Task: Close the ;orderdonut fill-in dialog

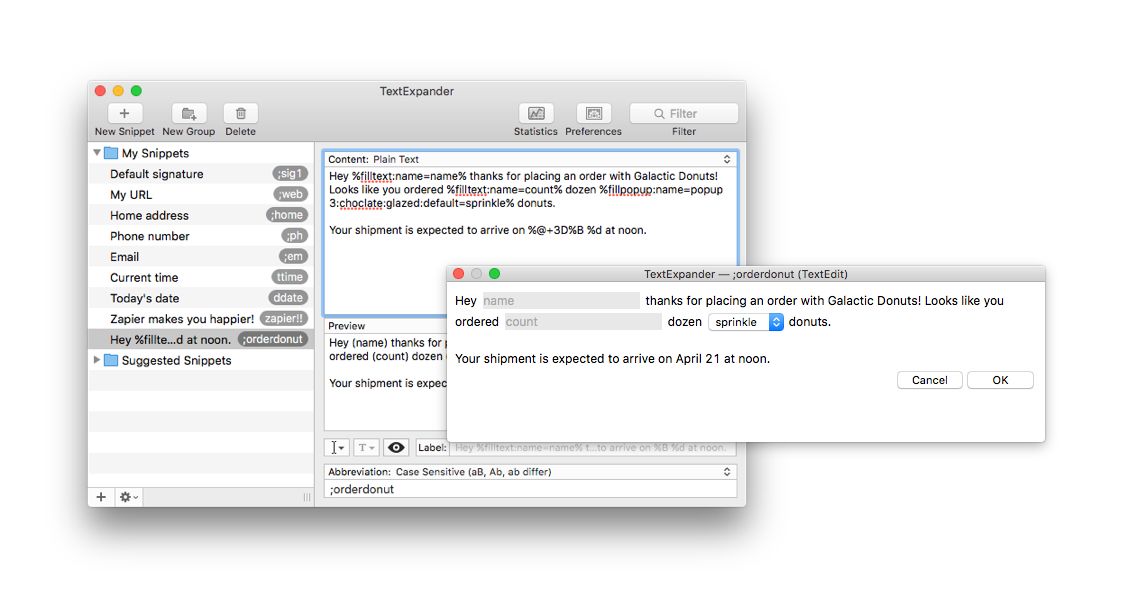Action: pos(458,274)
